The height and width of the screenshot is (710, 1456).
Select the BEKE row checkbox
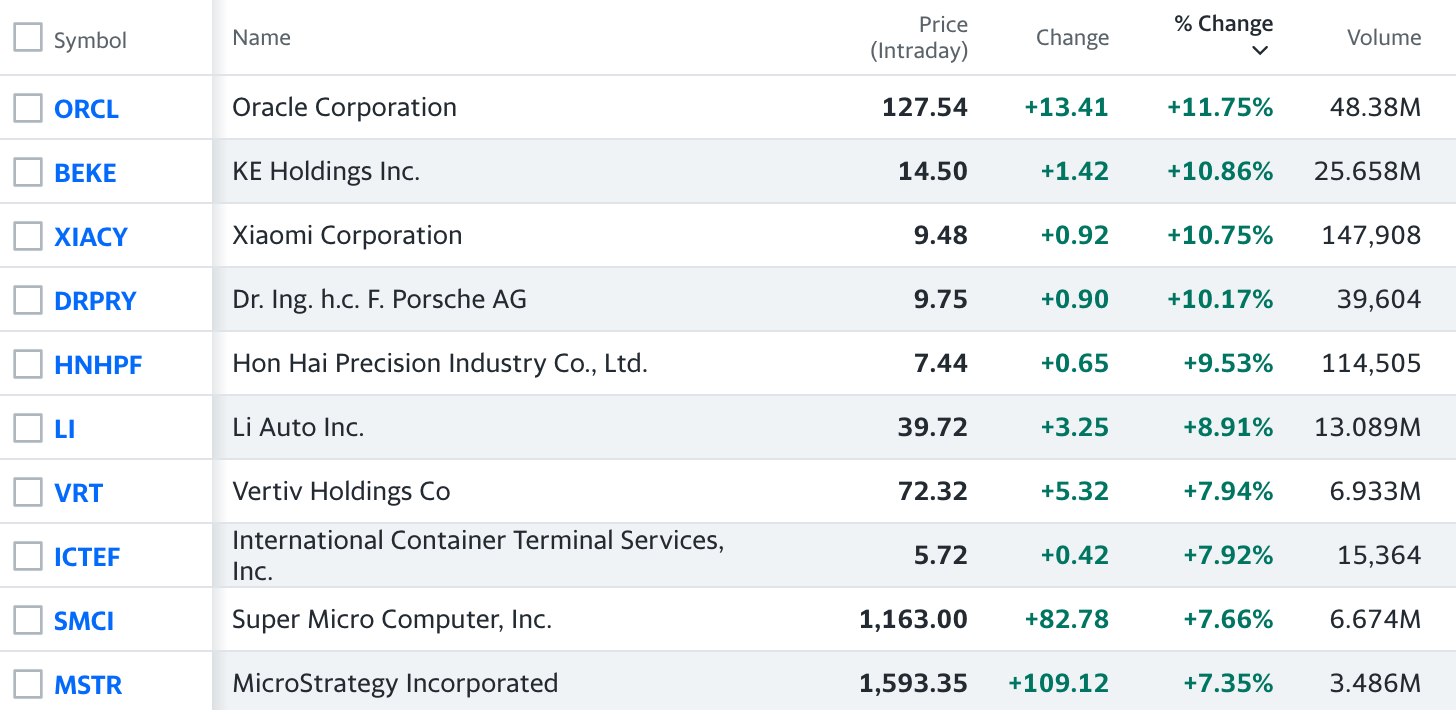tap(28, 172)
